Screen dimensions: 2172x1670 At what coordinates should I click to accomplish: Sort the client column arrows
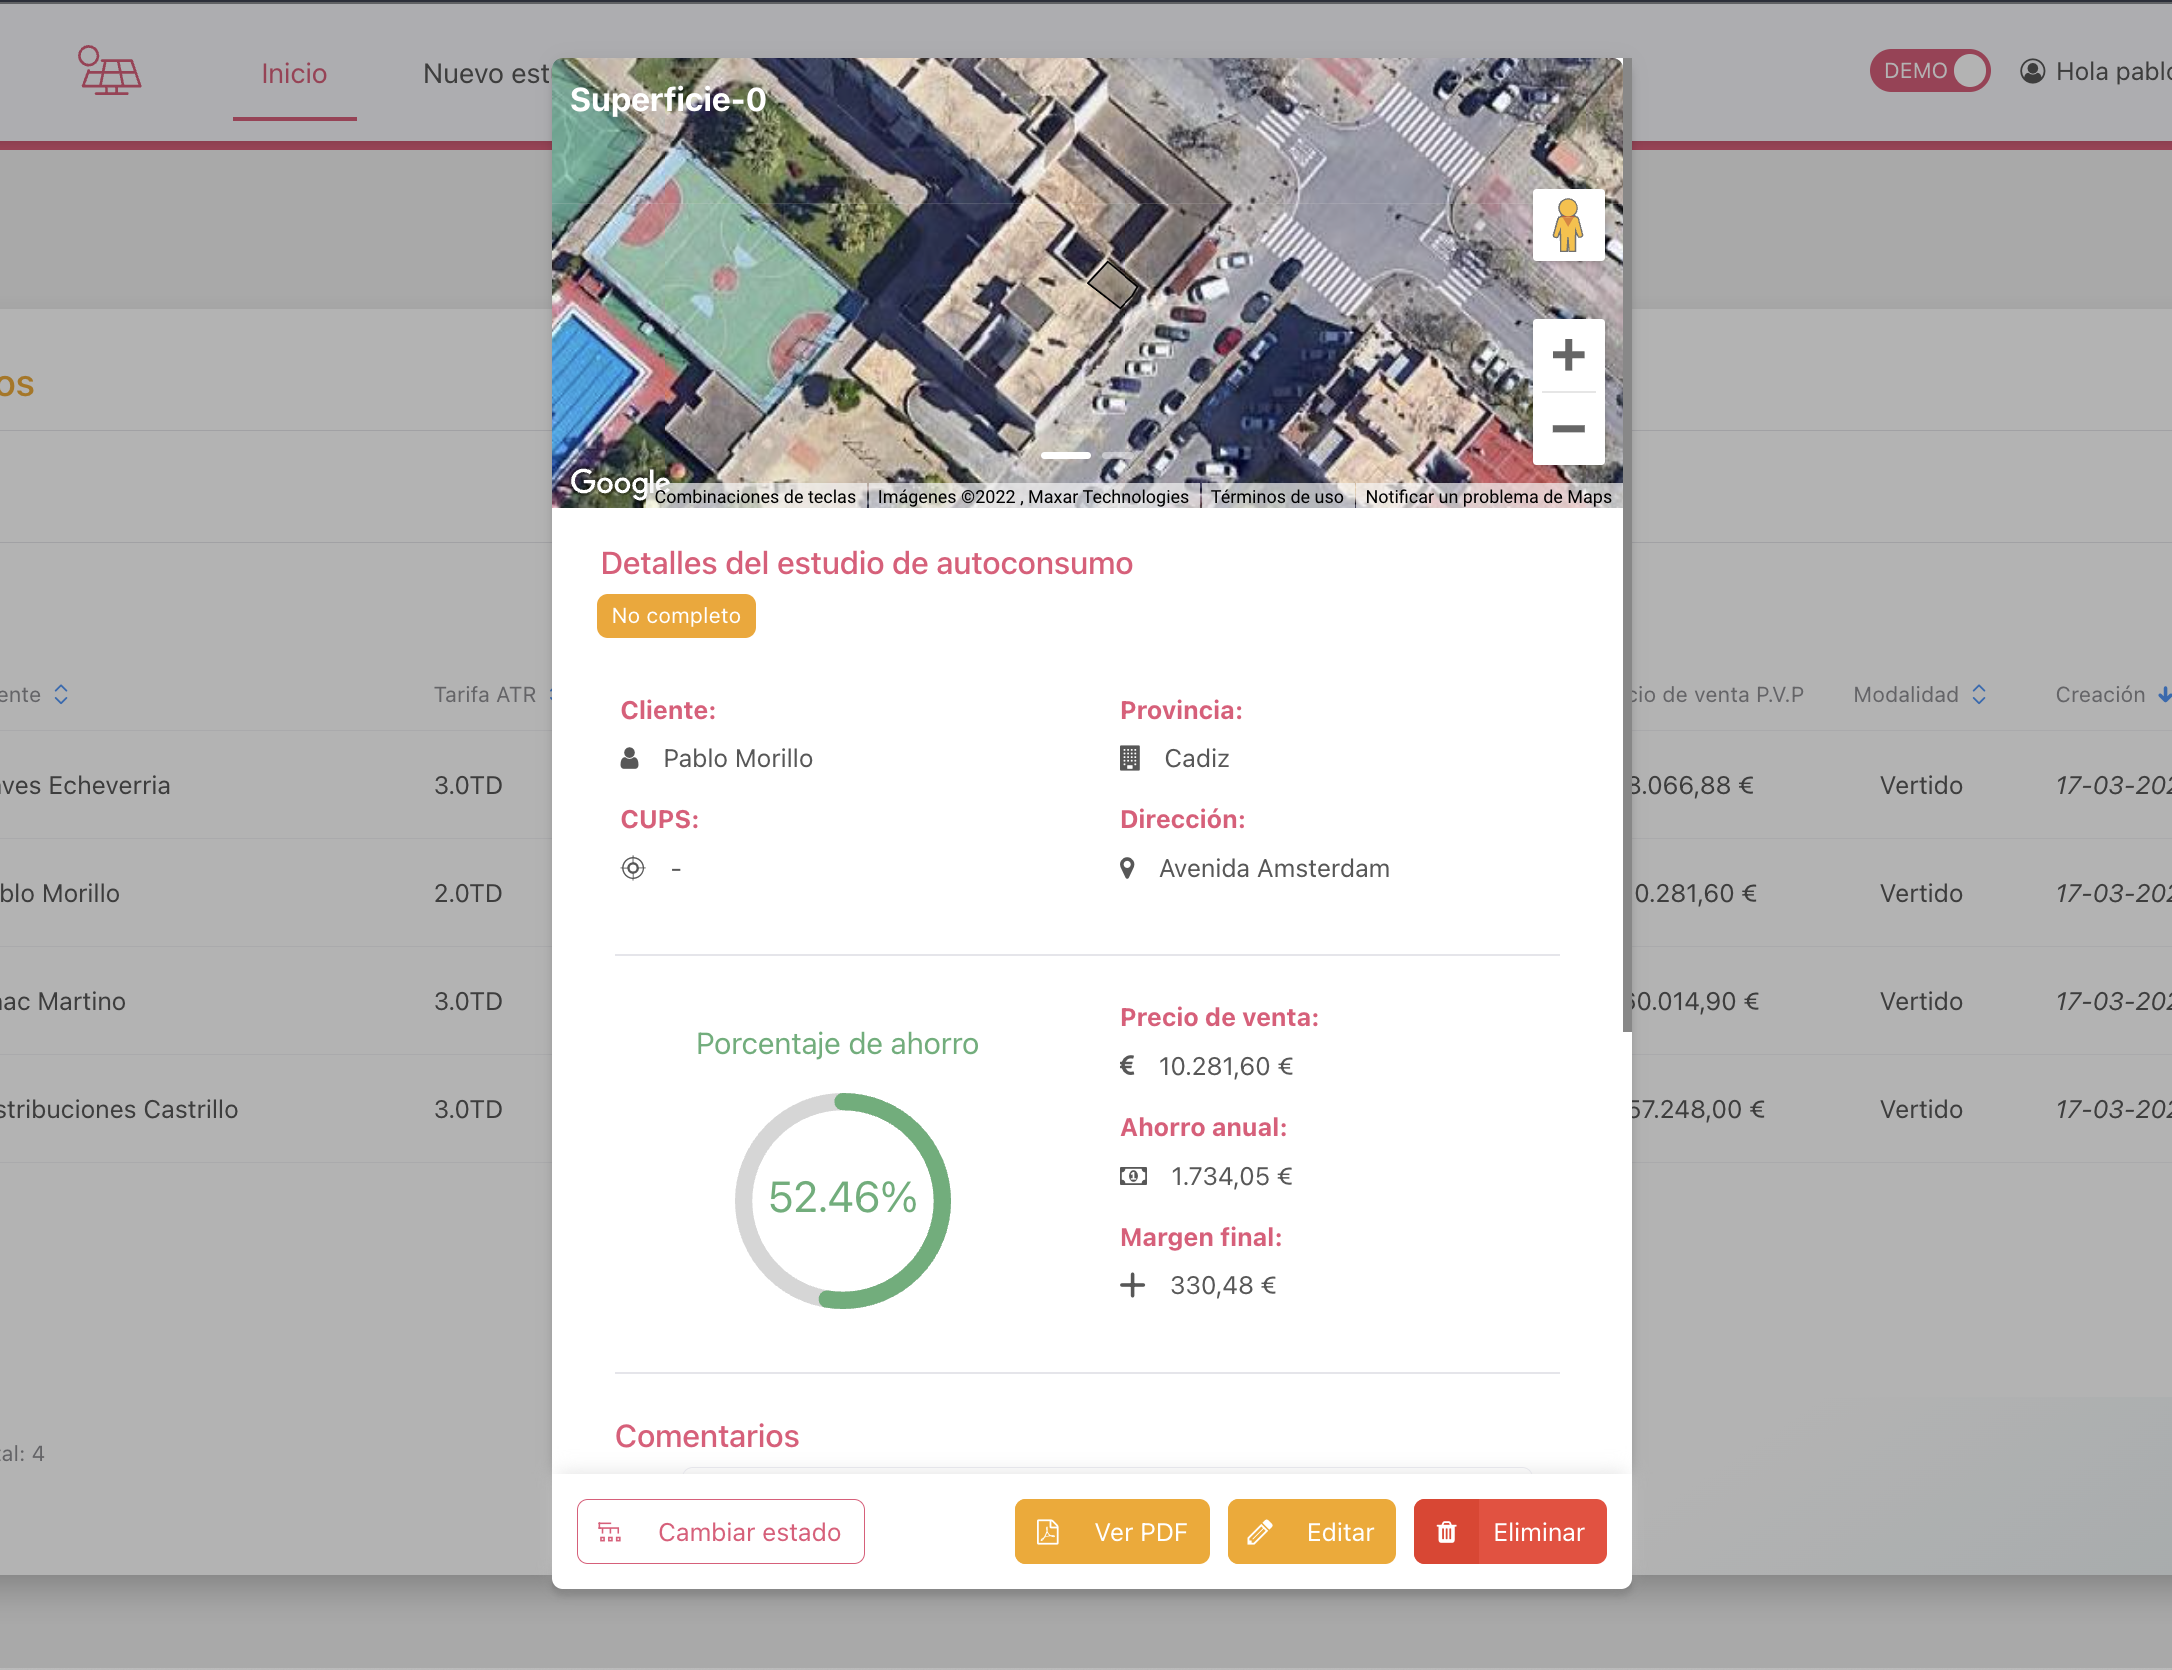(61, 695)
